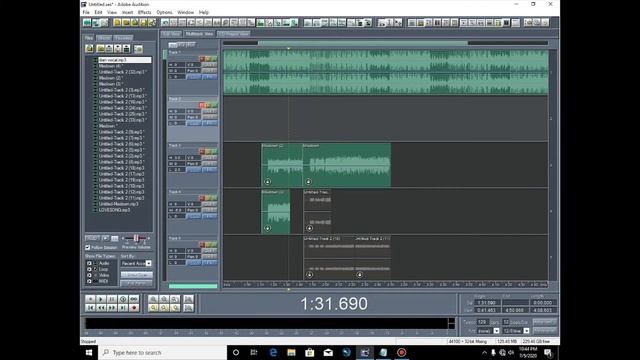The width and height of the screenshot is (640, 360).
Task: Open the time signature dropdown
Action: 527,331
